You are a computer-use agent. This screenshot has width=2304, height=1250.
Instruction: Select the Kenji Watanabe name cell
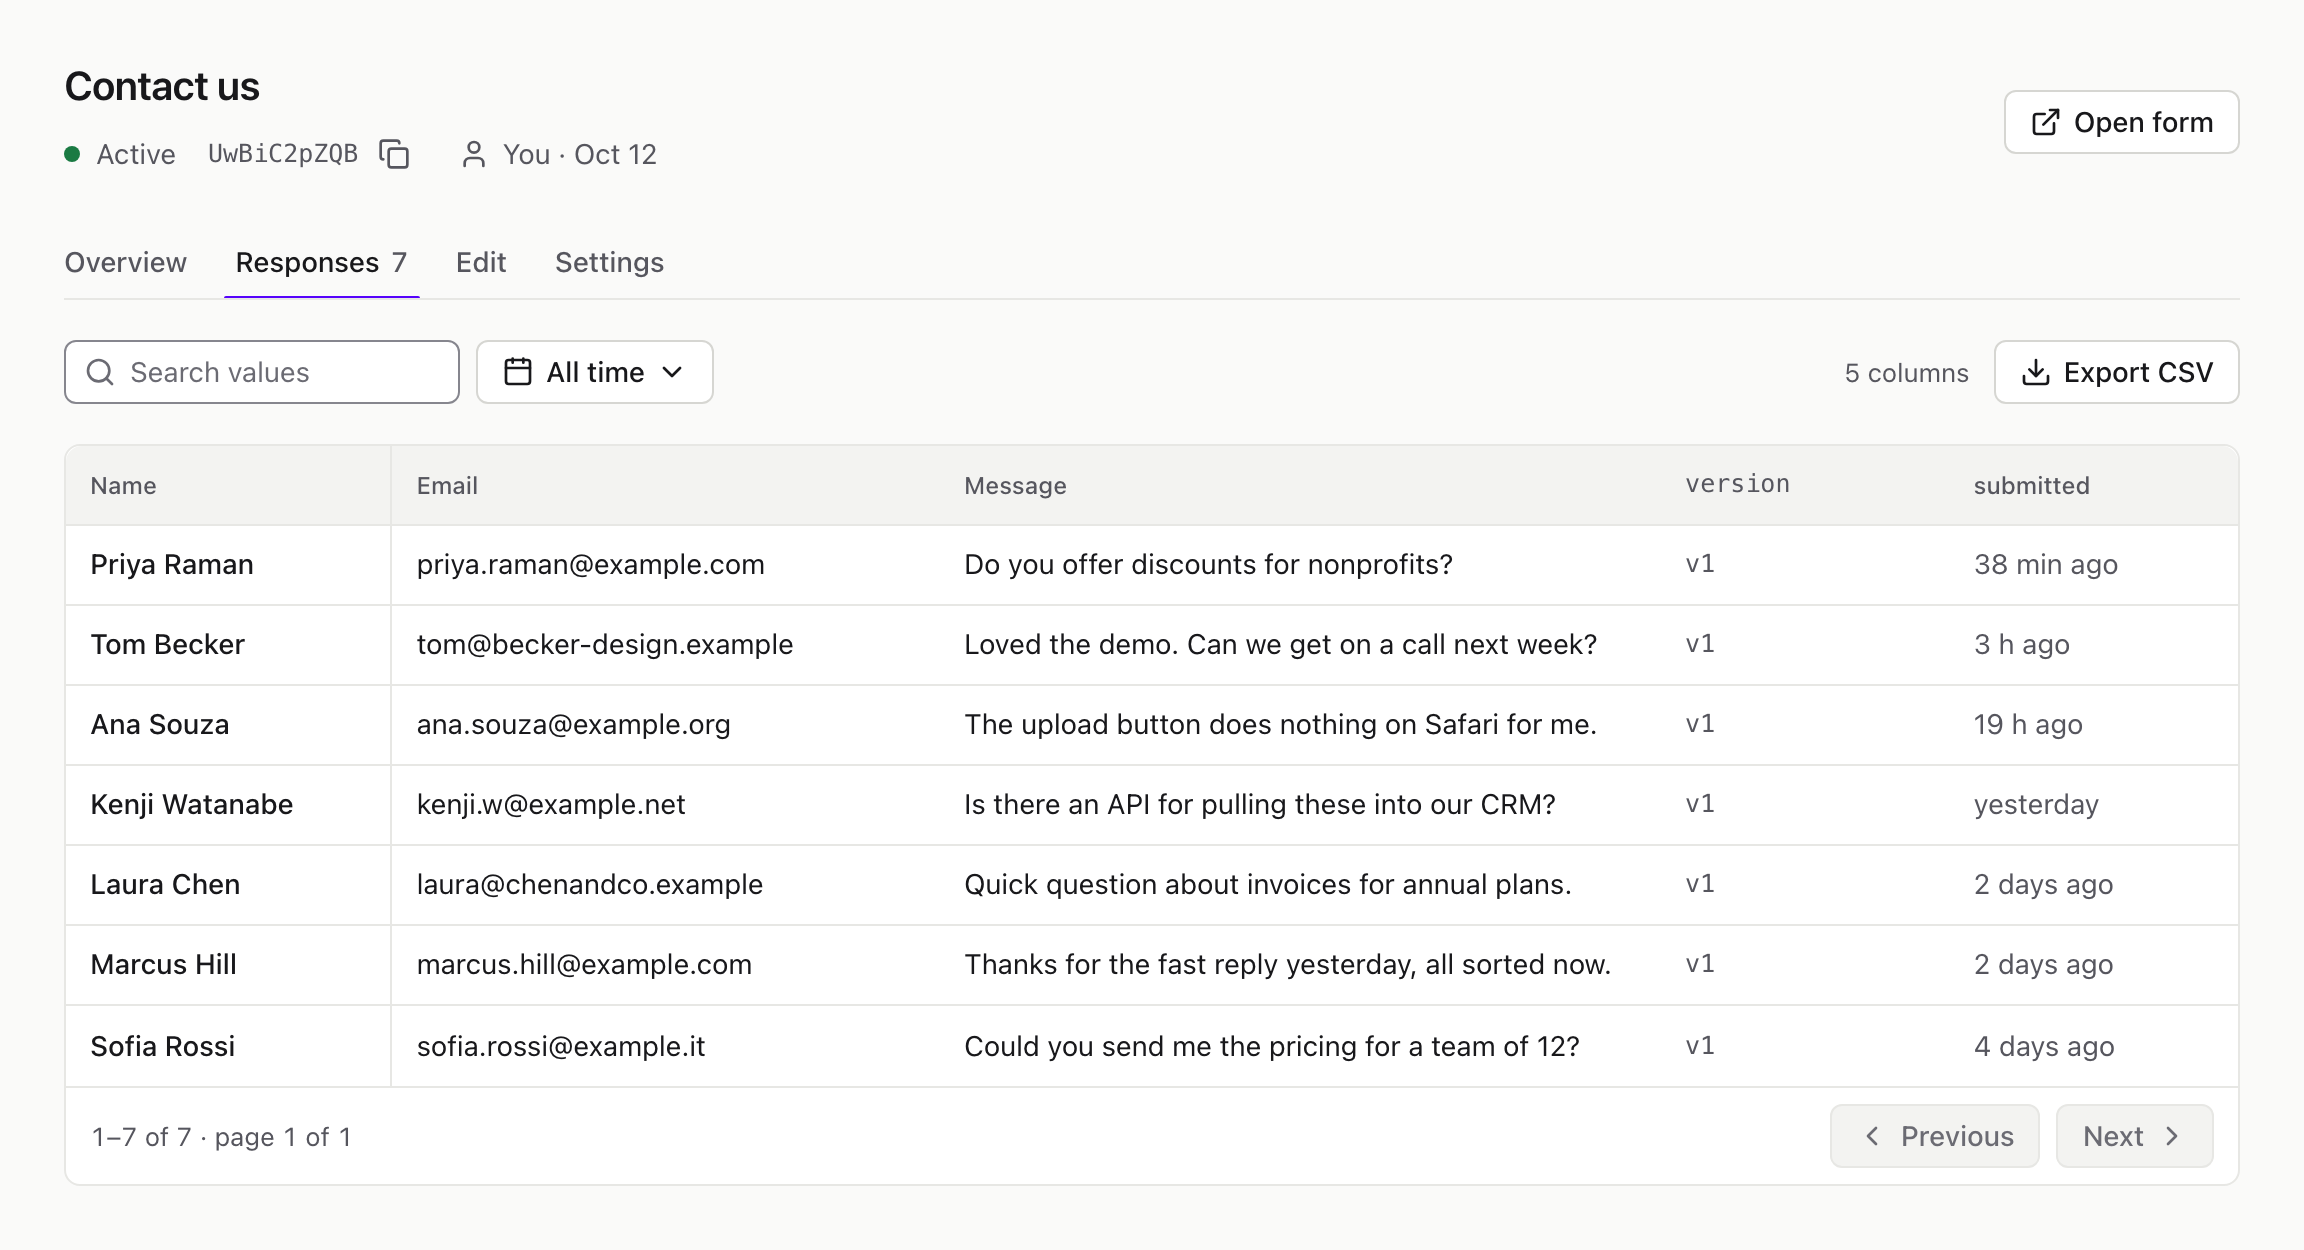point(228,805)
